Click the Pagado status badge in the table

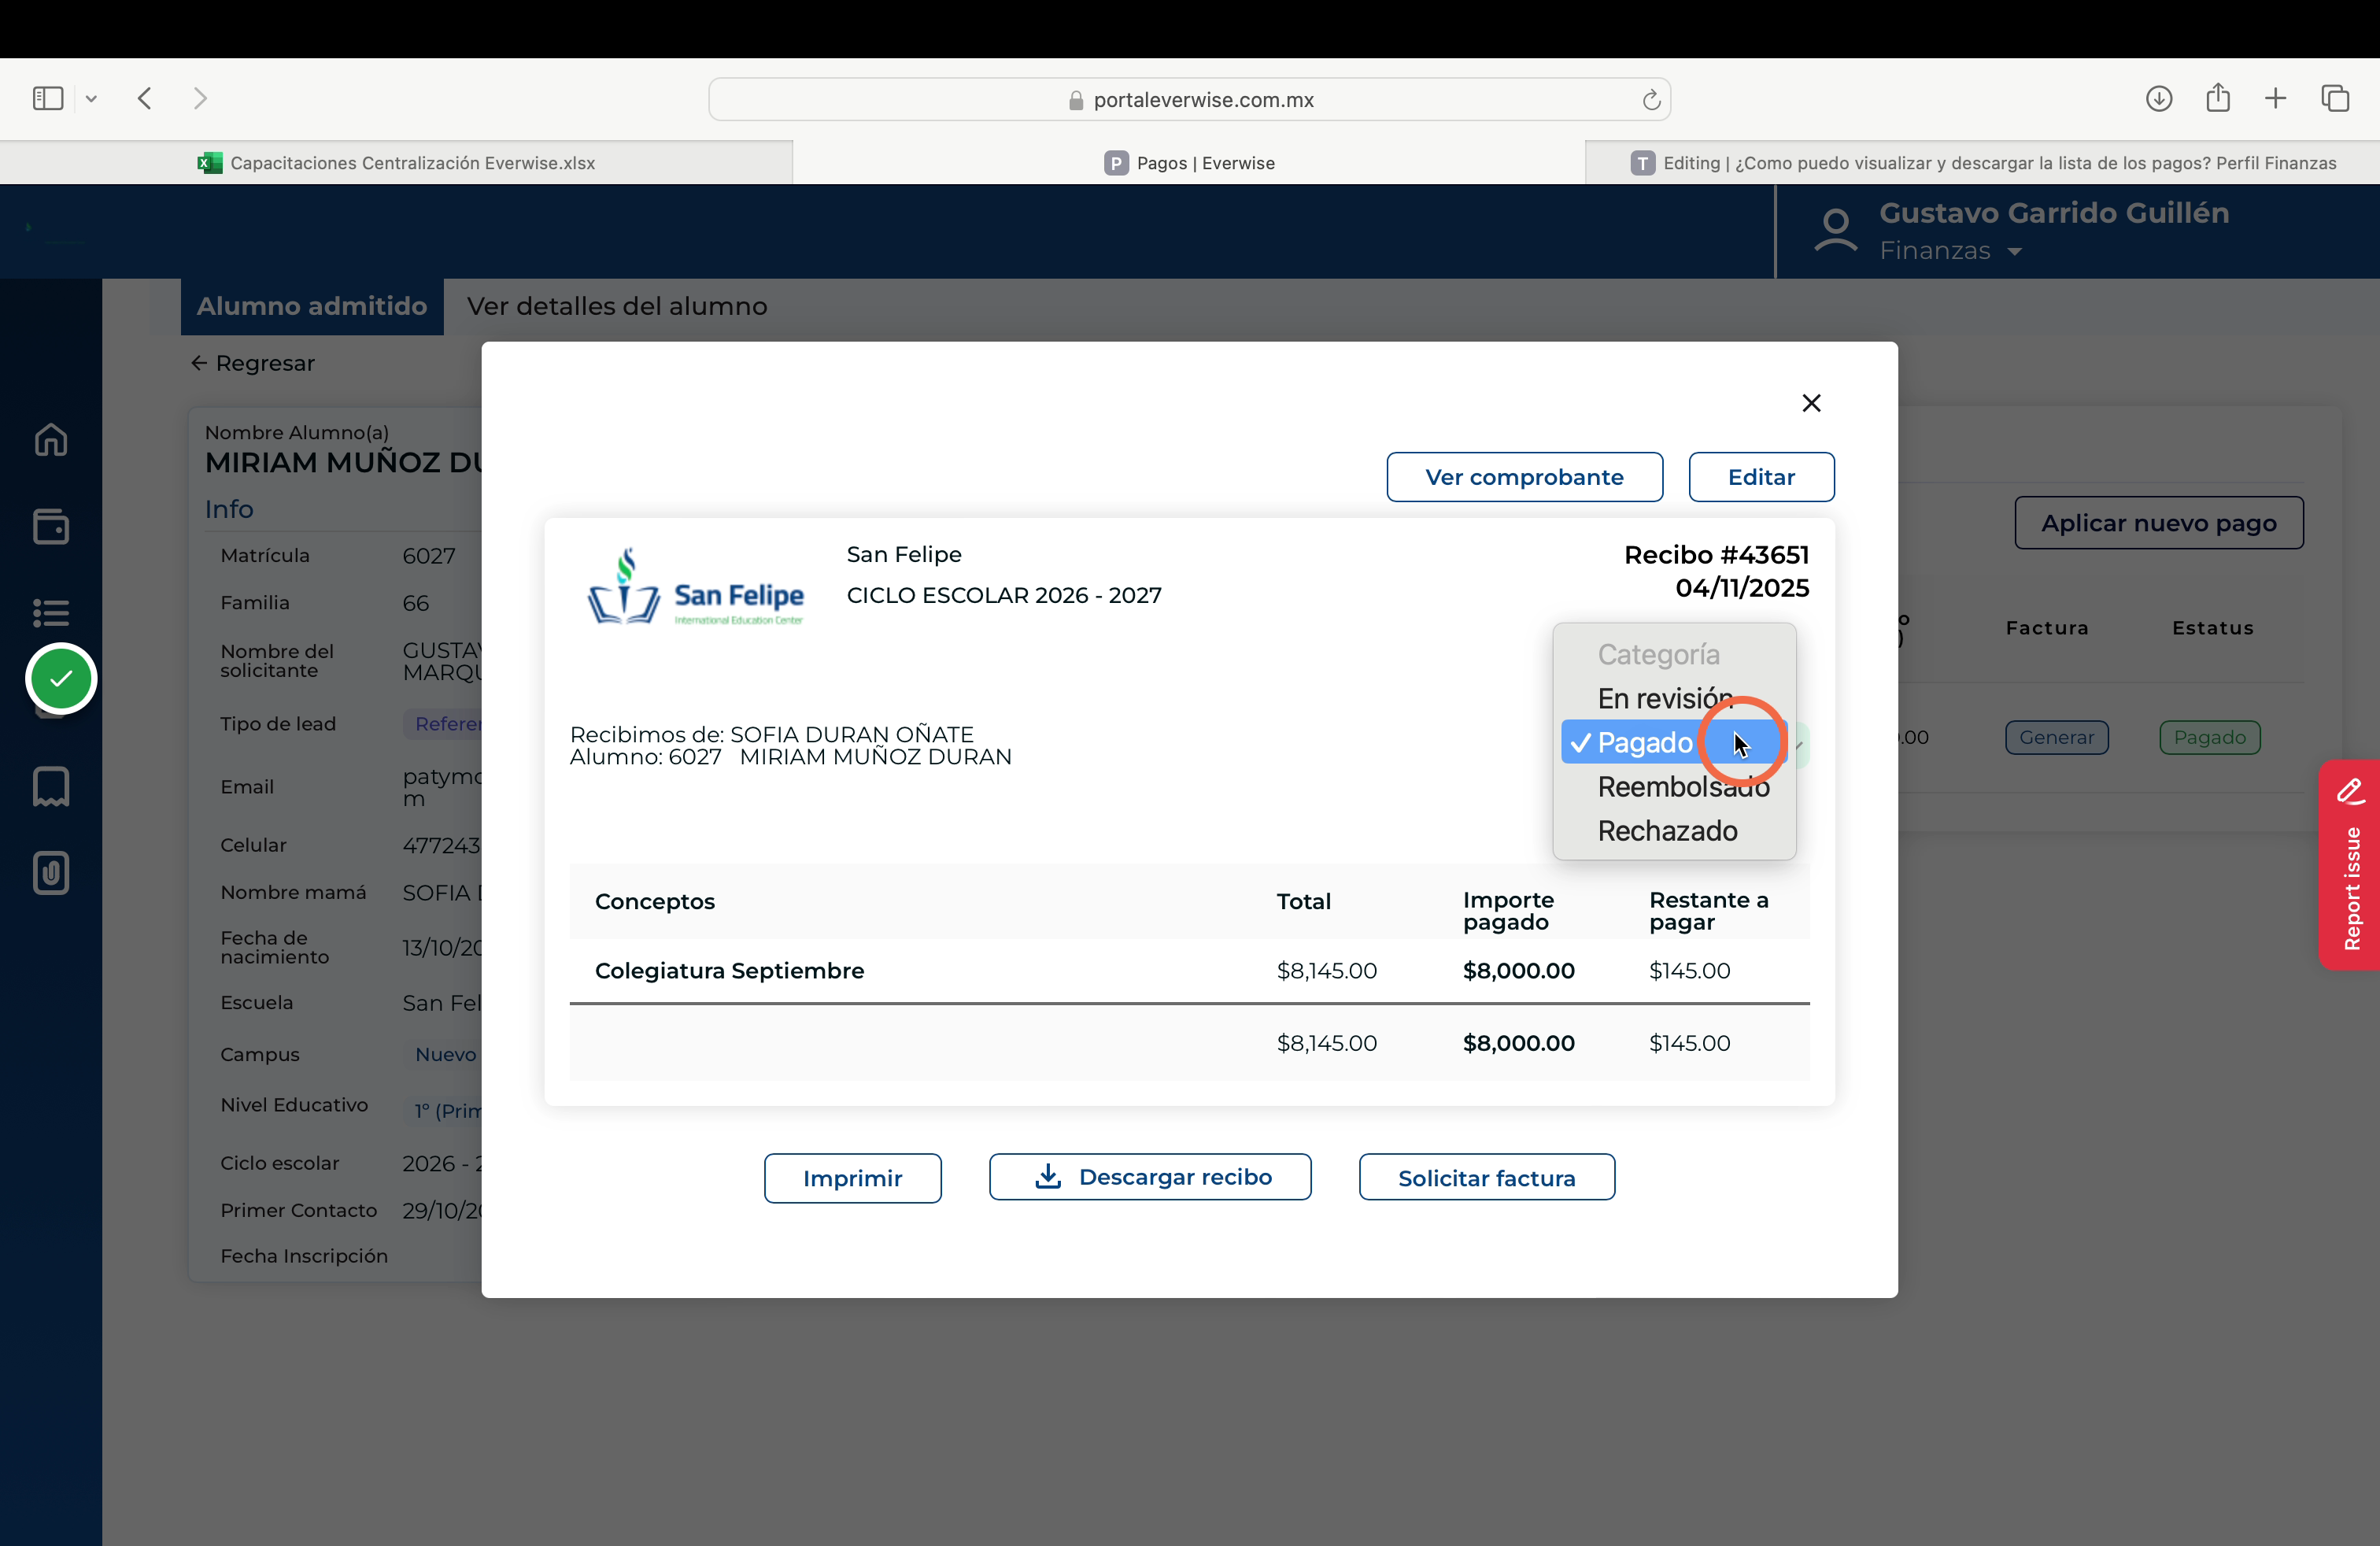point(2209,737)
